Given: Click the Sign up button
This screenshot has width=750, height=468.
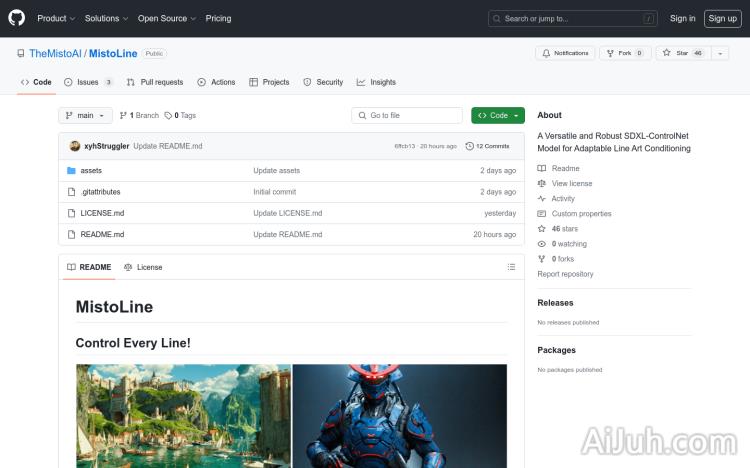Looking at the screenshot, I should tap(721, 18).
